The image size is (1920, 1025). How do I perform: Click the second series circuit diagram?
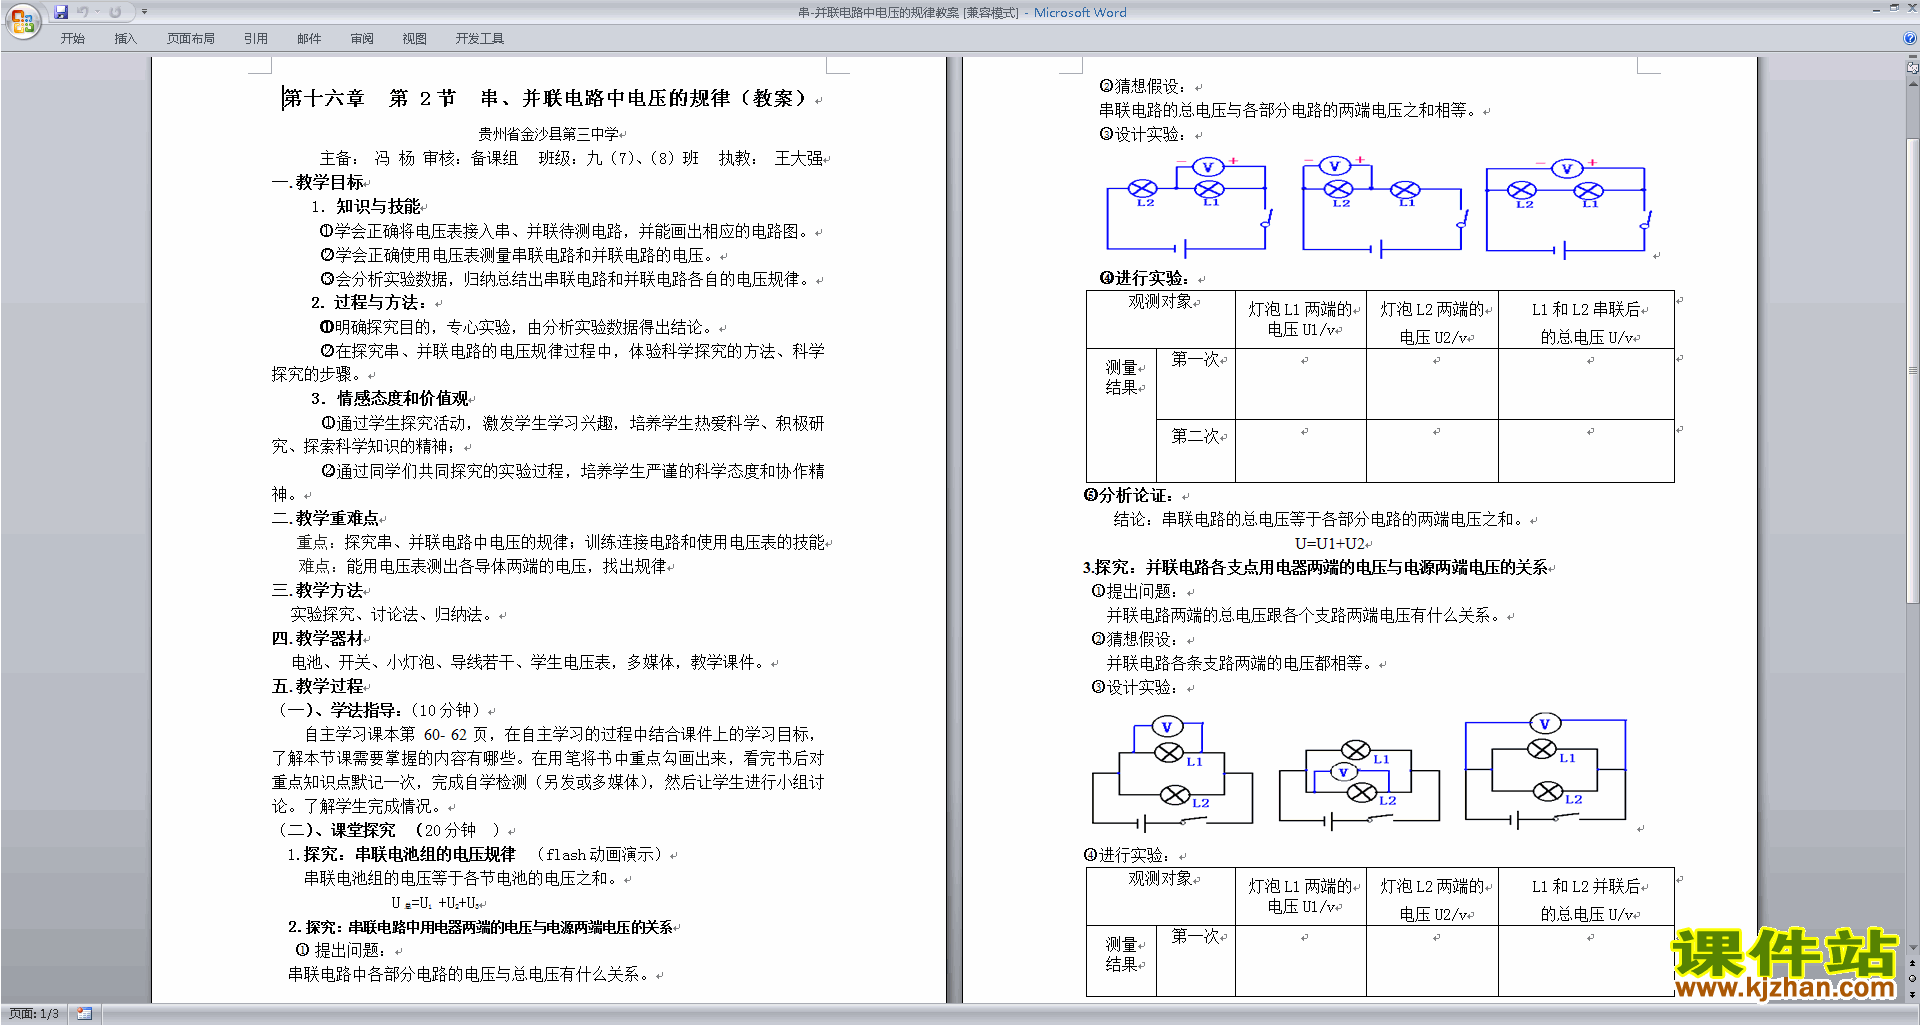click(x=1385, y=206)
